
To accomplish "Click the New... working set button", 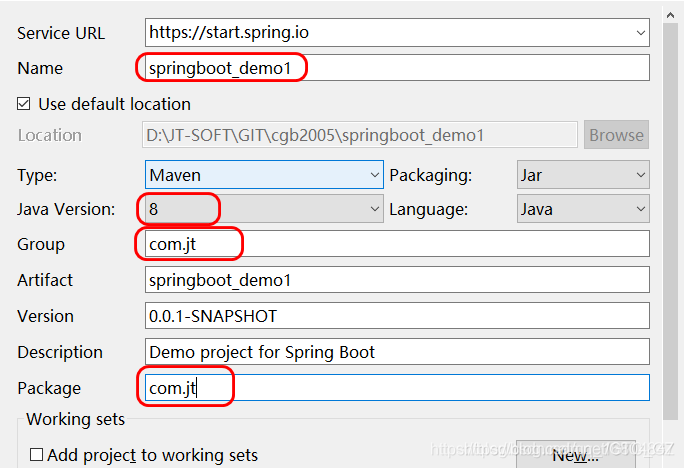I will 576,455.
